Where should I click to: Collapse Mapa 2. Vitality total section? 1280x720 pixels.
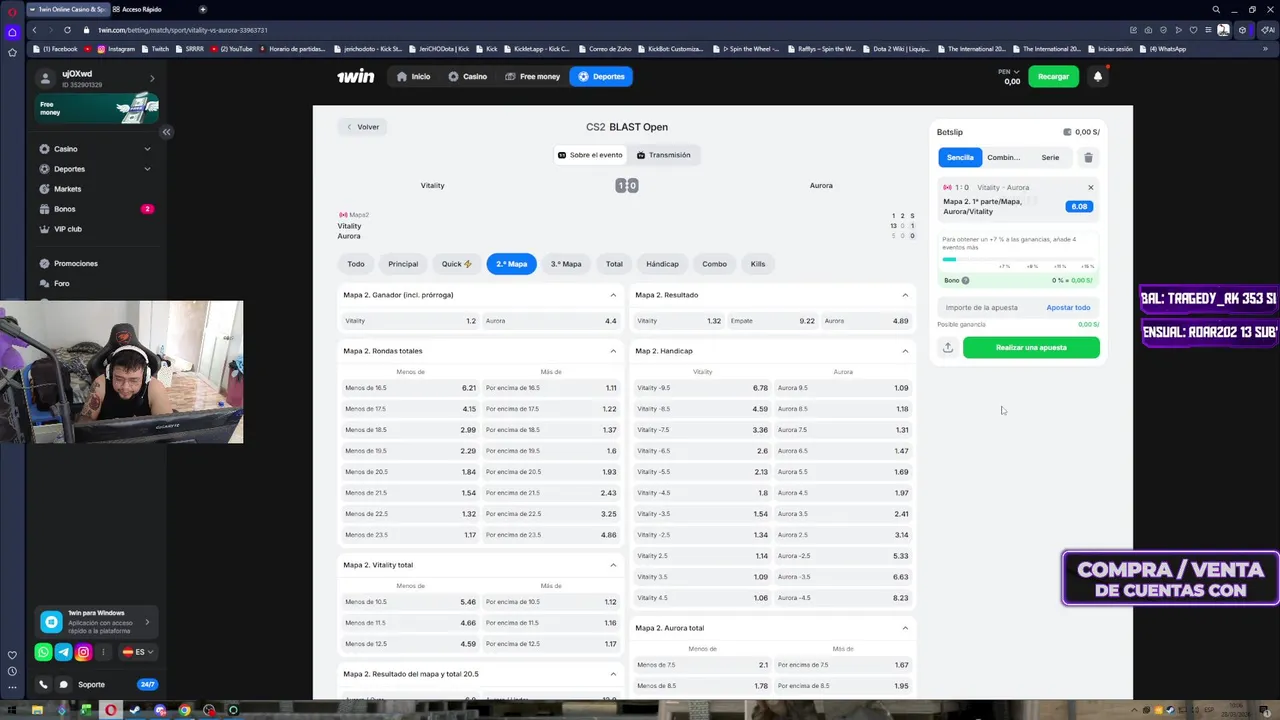[613, 565]
